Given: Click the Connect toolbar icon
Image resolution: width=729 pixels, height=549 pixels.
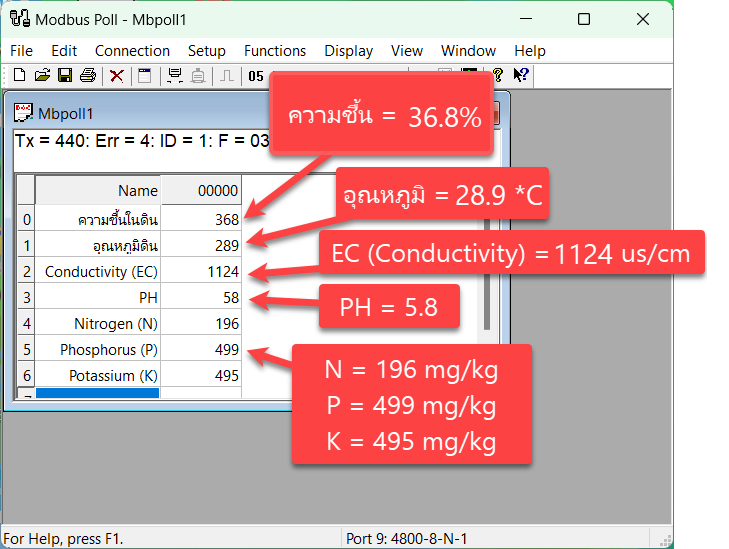Looking at the screenshot, I should (174, 75).
